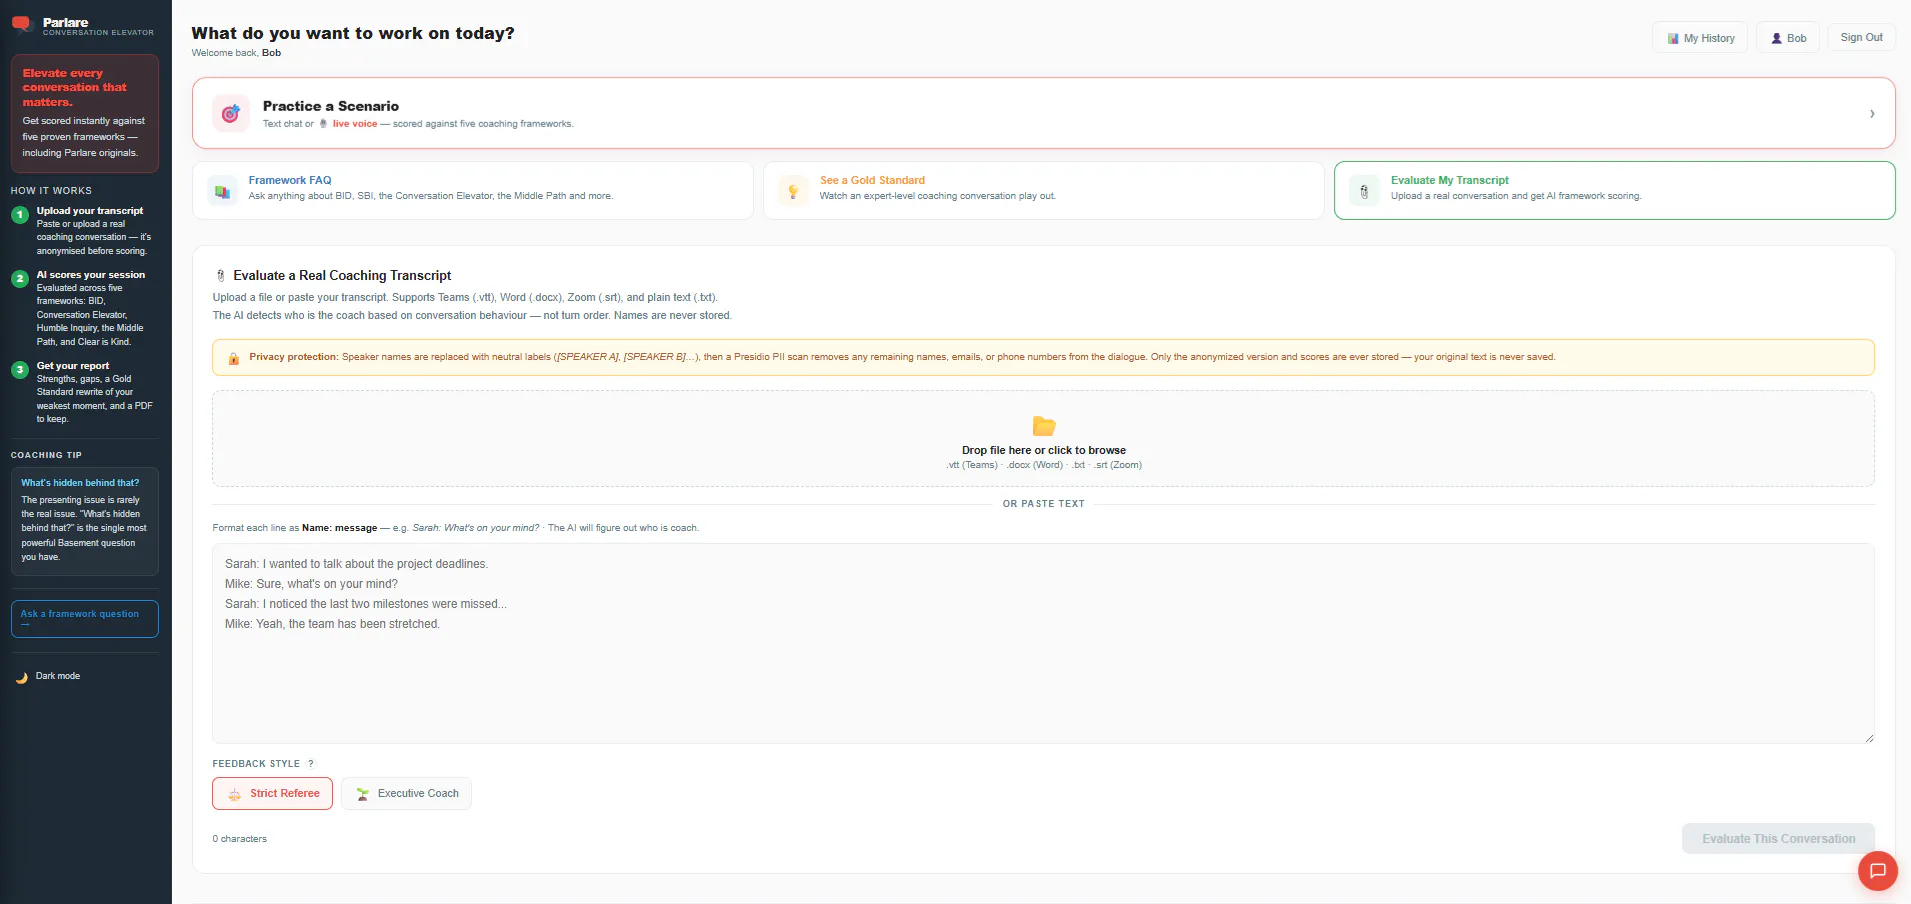Click the Strict Referee whistle icon
Viewport: 1911px width, 904px height.
click(235, 794)
